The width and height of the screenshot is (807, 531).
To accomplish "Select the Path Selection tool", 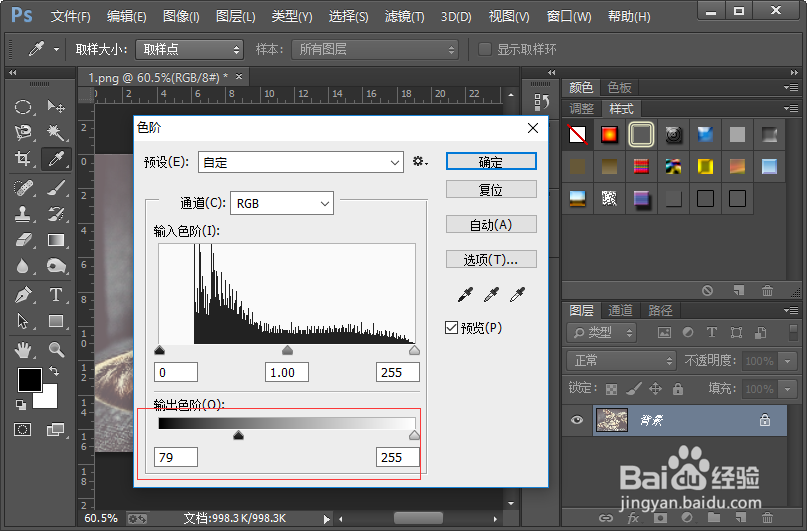I will pyautogui.click(x=23, y=321).
